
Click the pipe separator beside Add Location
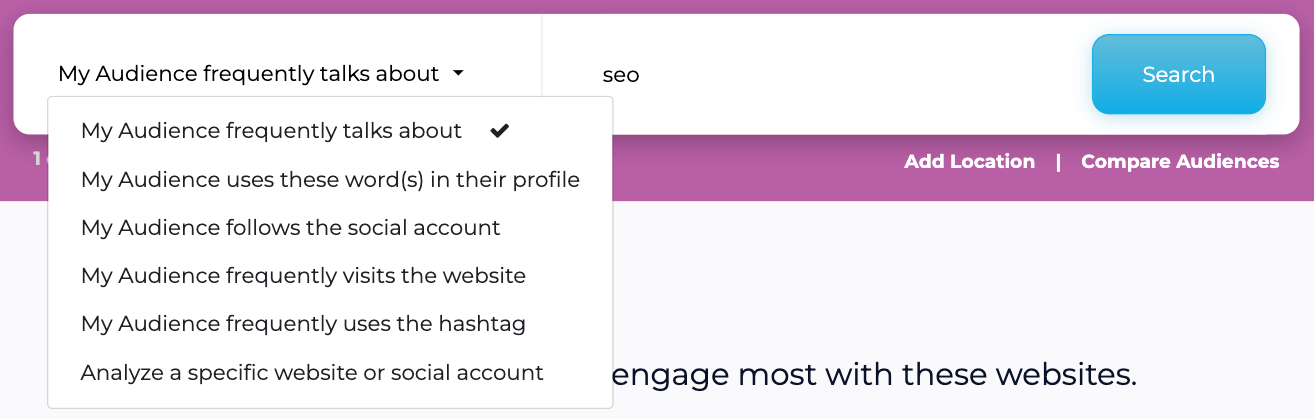tap(1058, 162)
